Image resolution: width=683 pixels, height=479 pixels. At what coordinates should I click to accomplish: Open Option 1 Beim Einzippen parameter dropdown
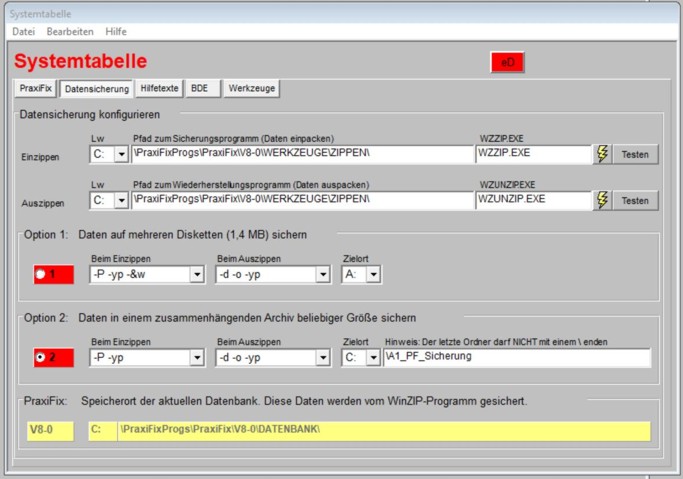click(x=196, y=274)
